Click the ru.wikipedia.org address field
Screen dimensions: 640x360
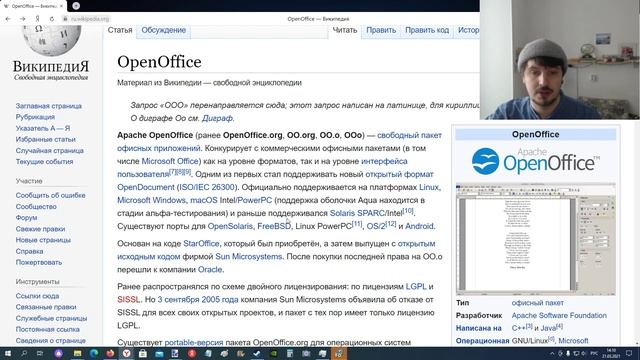(90, 19)
